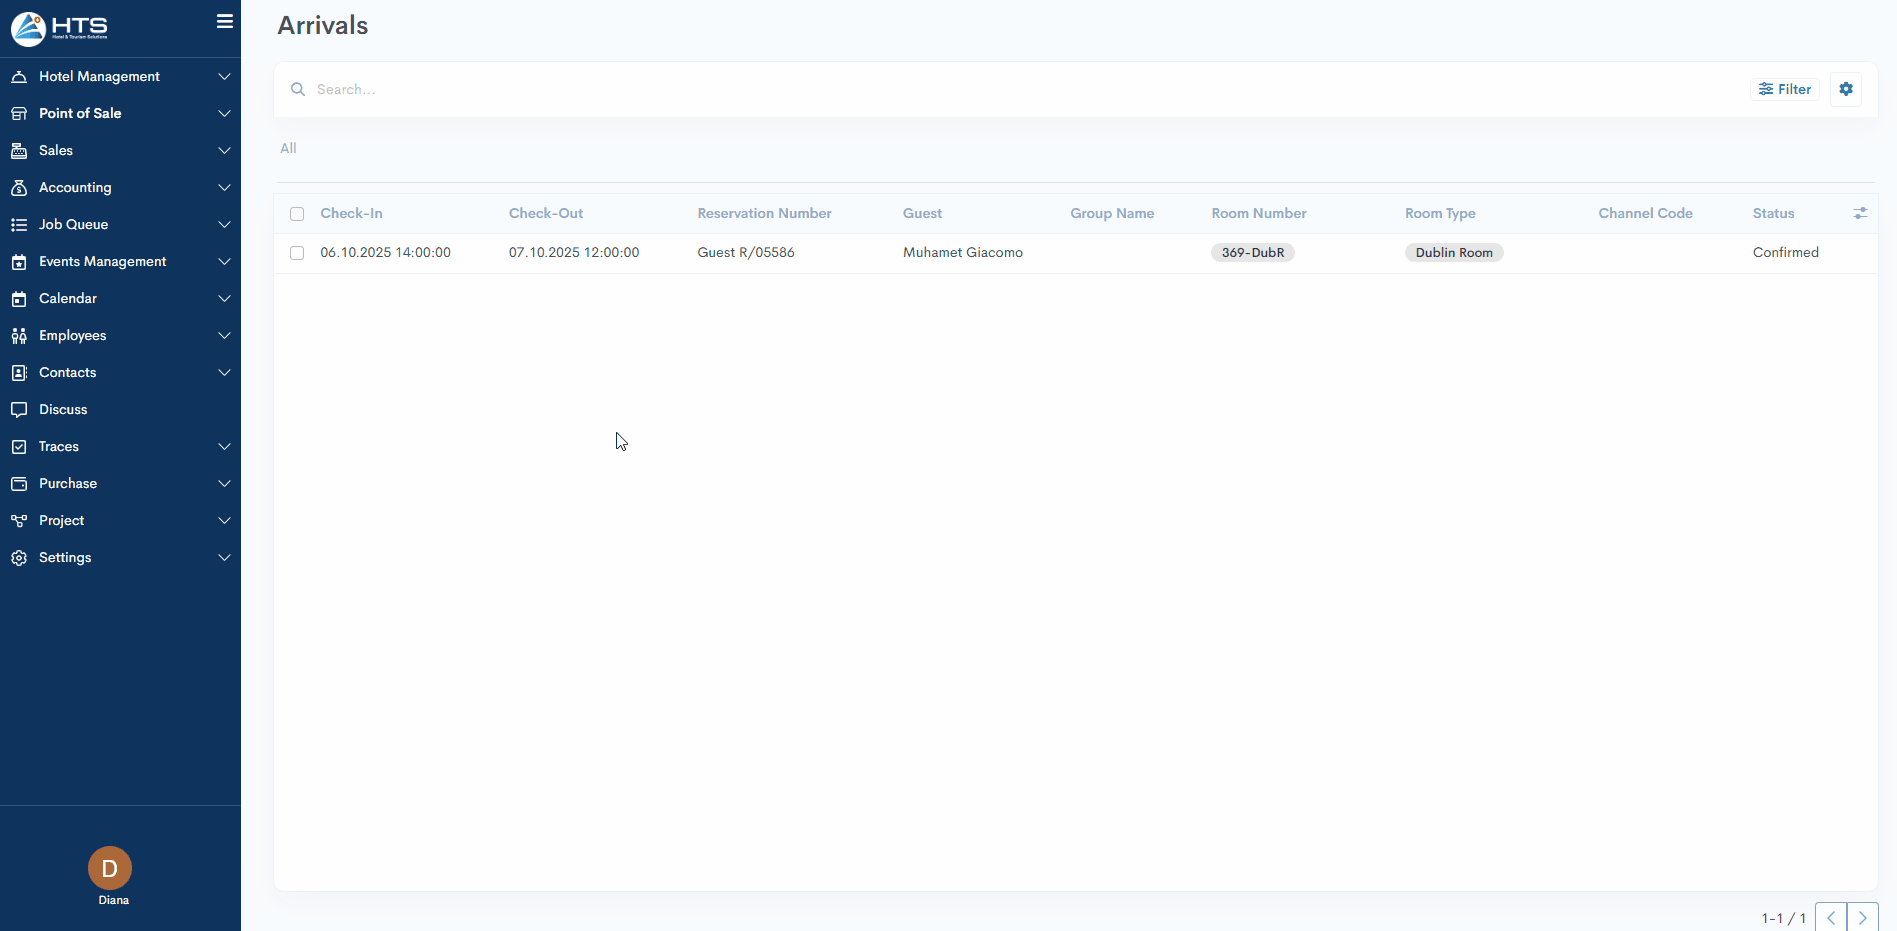Expand the Hotel Management menu chevron
The height and width of the screenshot is (931, 1897).
(224, 76)
